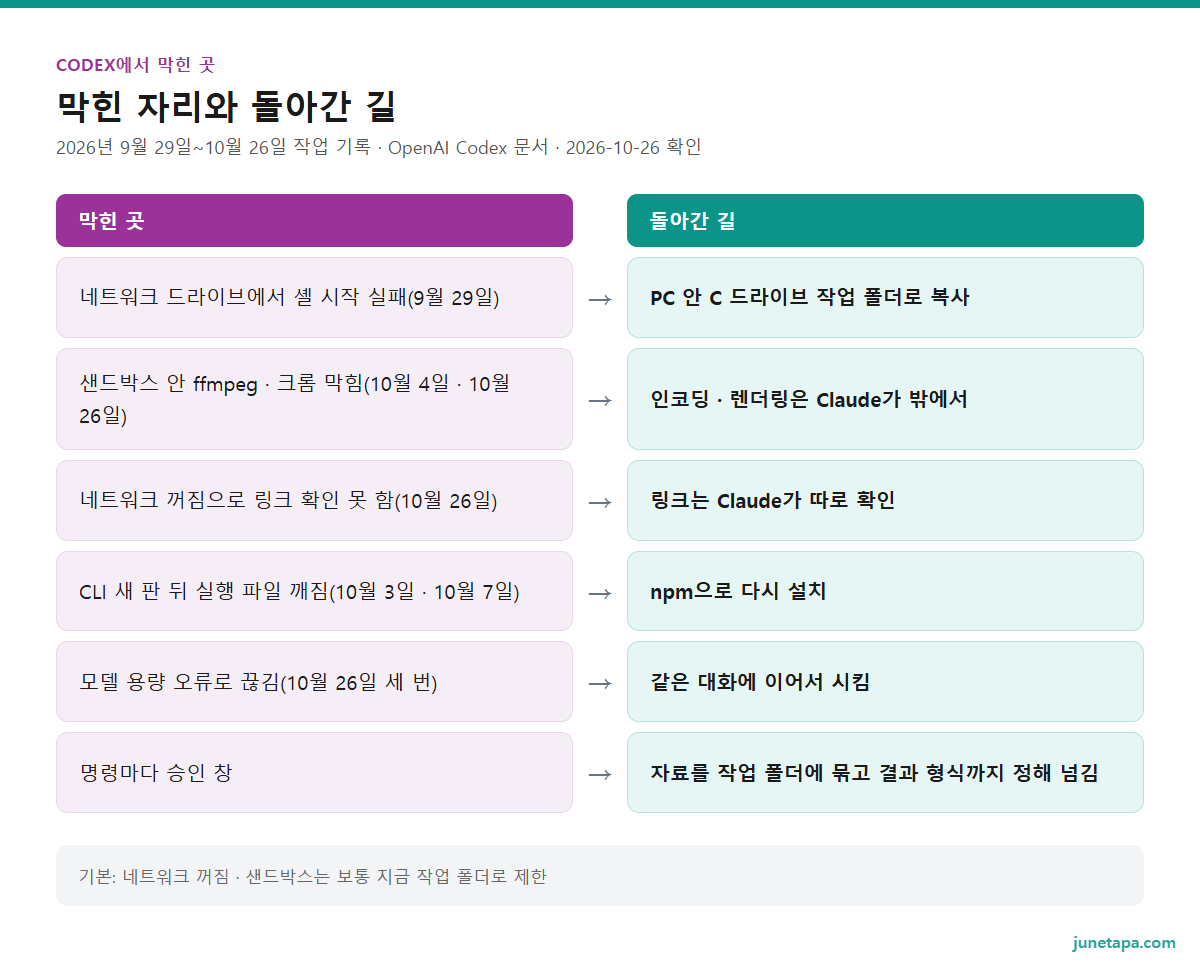This screenshot has height=971, width=1200.
Task: Click the subtitle with date range 2026년 9월 29일~10월 26일
Action: [x=379, y=147]
